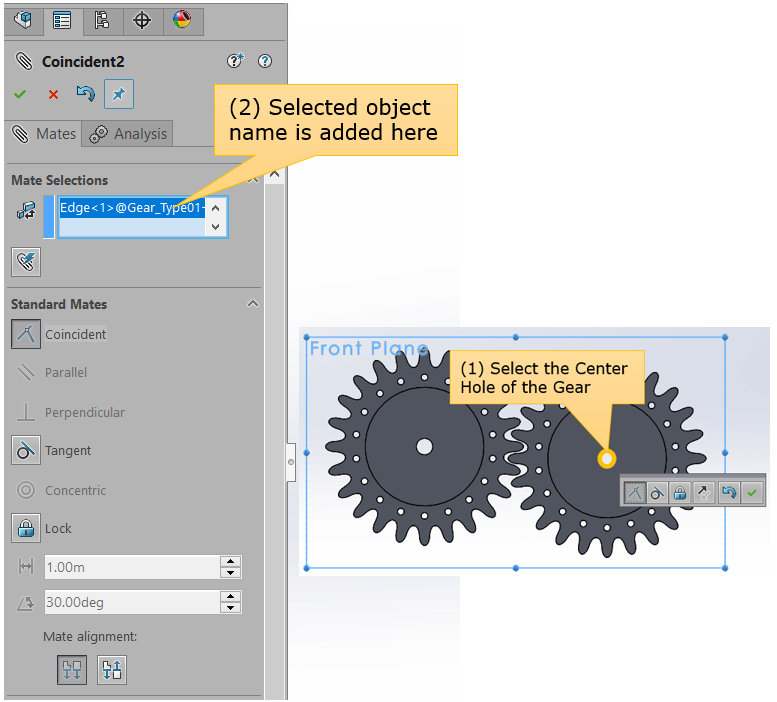
Task: Choose the Lock mate icon
Action: pos(26,529)
